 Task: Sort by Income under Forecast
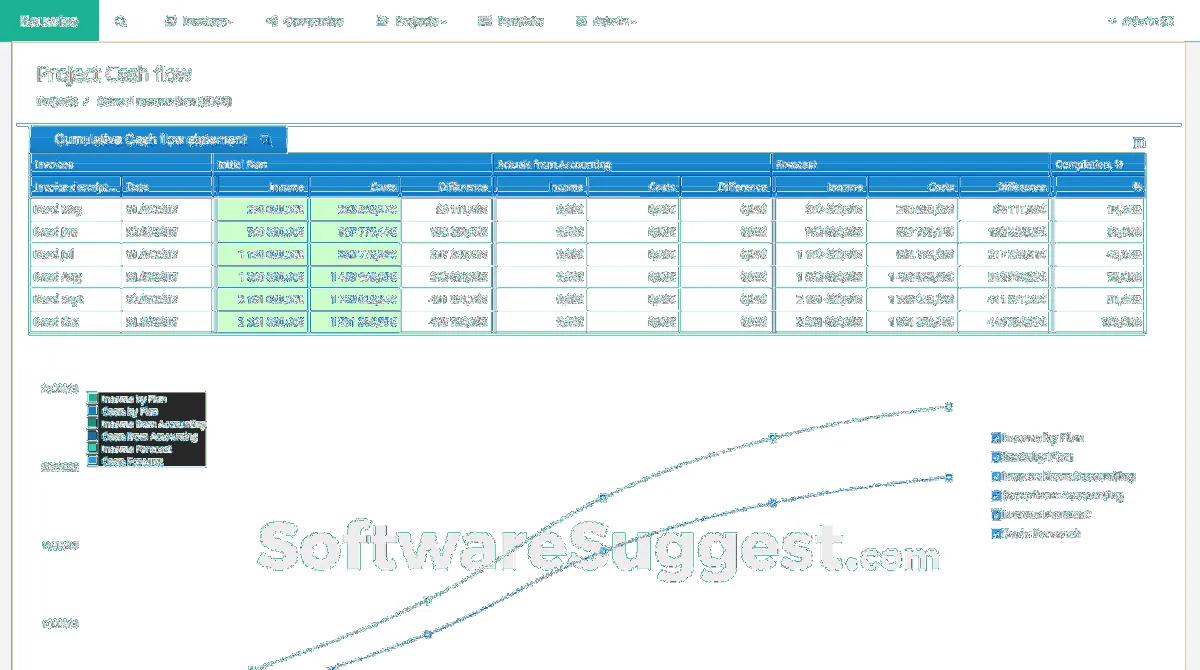[x=820, y=186]
